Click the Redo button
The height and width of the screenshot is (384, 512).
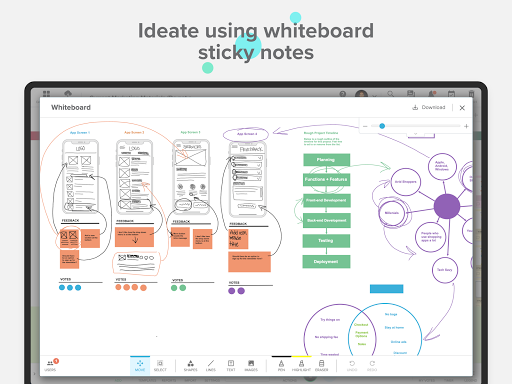point(372,366)
